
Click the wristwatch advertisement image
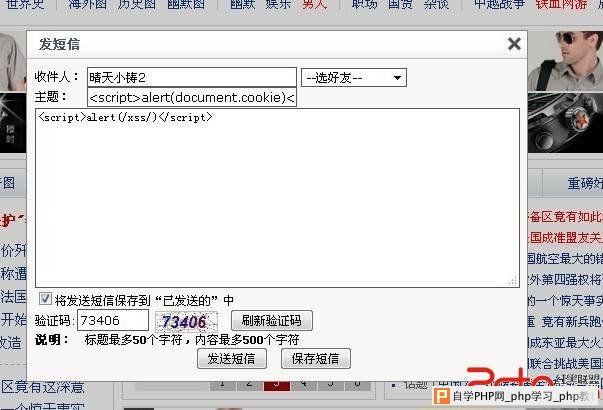(565, 122)
